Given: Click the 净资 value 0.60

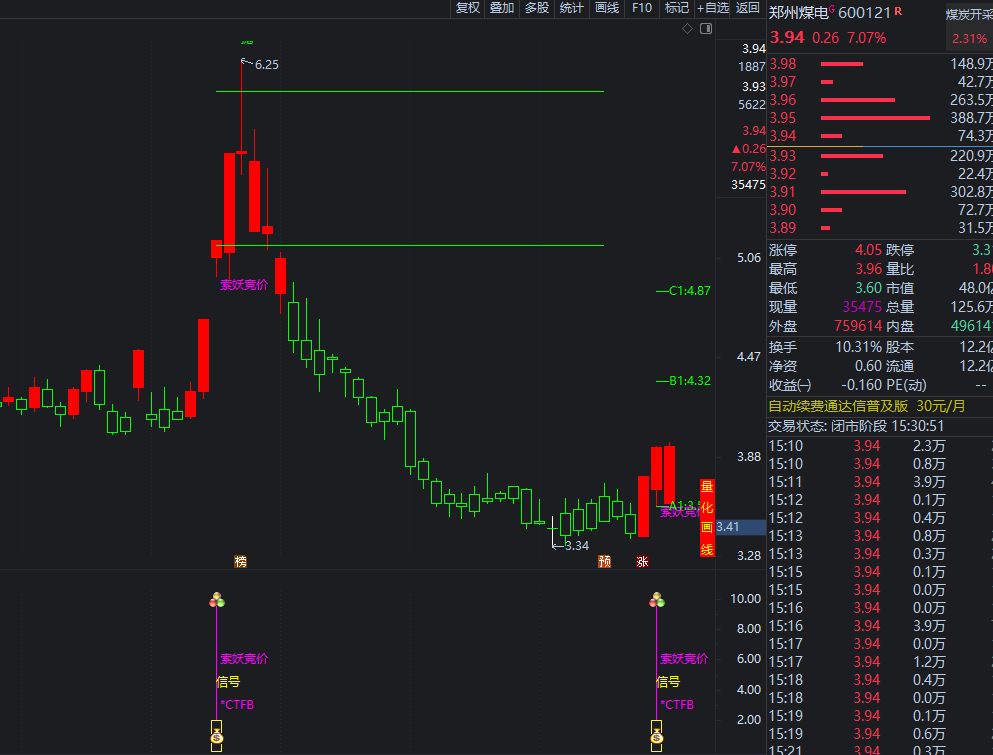Looking at the screenshot, I should [x=868, y=366].
